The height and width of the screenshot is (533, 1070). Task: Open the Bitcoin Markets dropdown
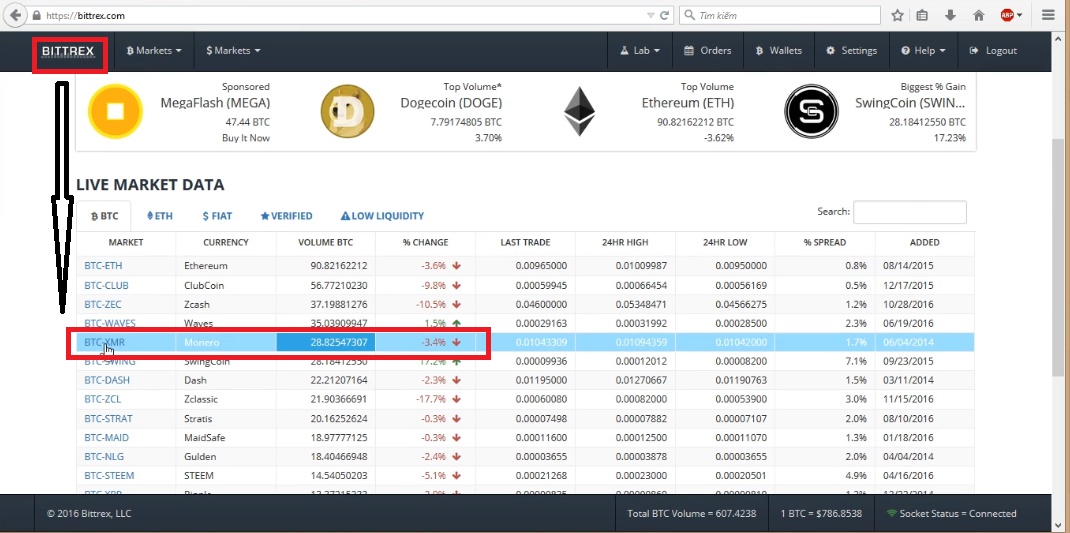(154, 51)
